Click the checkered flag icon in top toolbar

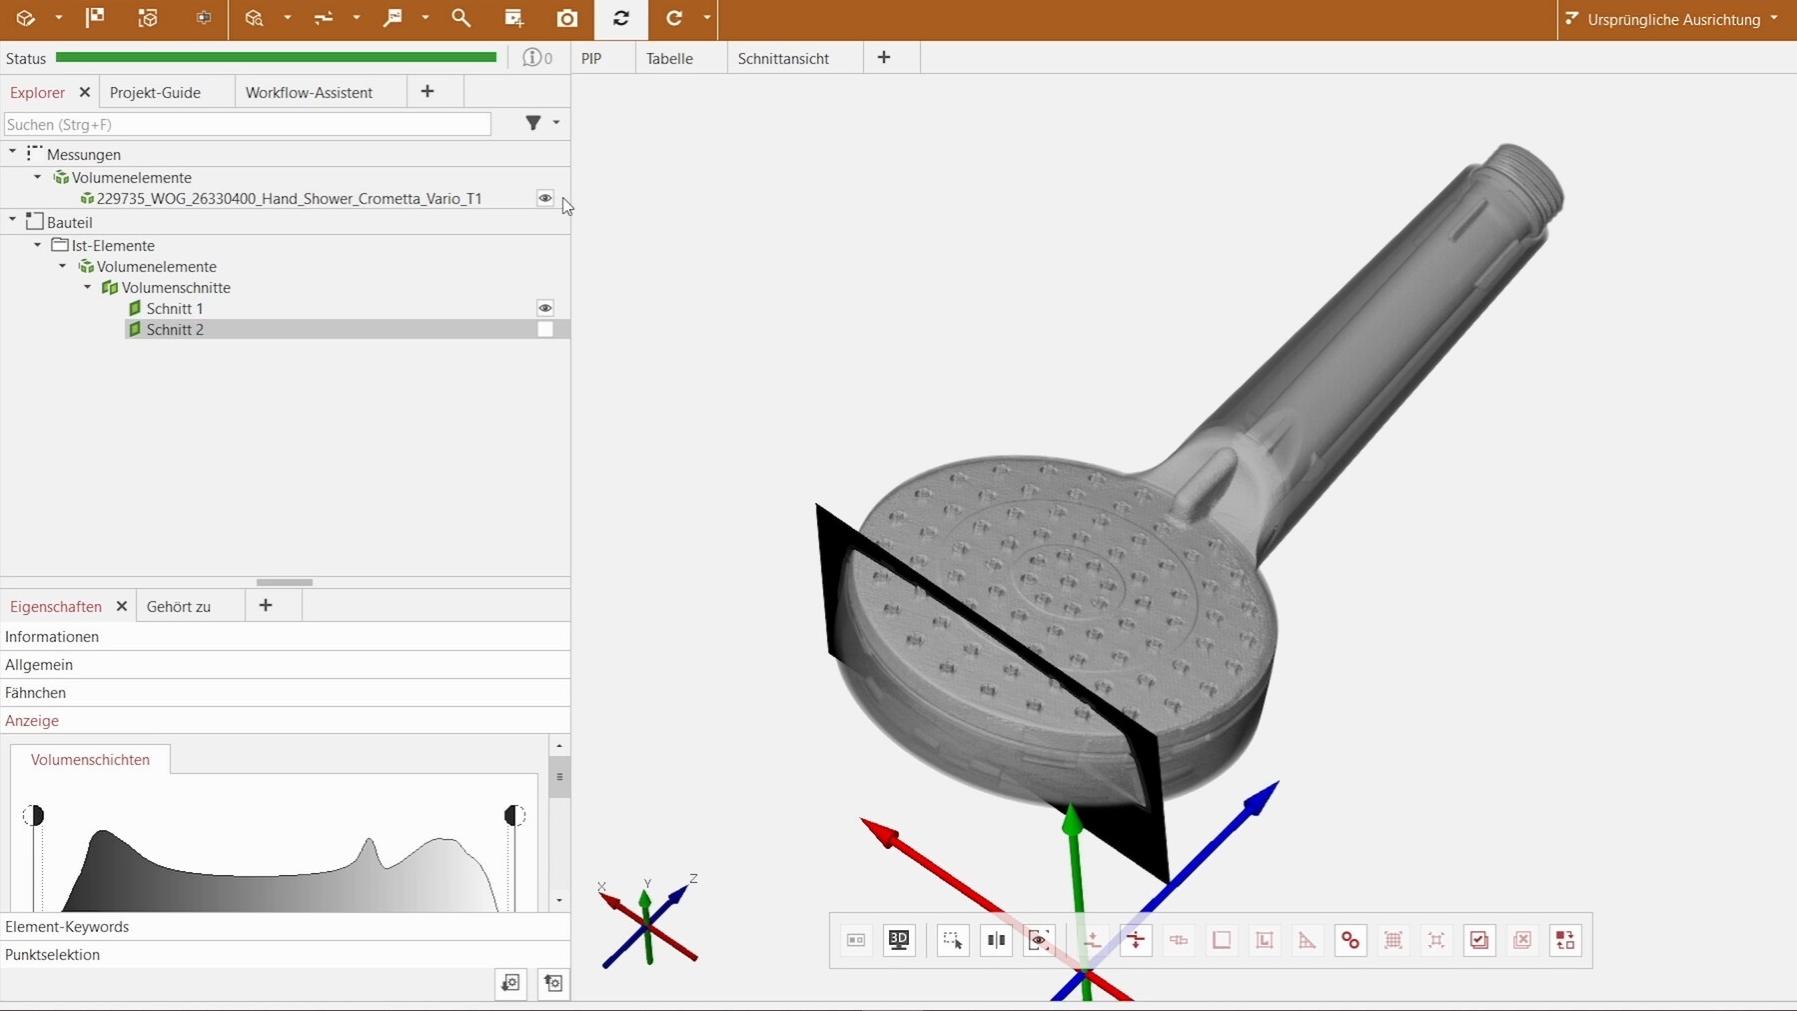click(95, 18)
